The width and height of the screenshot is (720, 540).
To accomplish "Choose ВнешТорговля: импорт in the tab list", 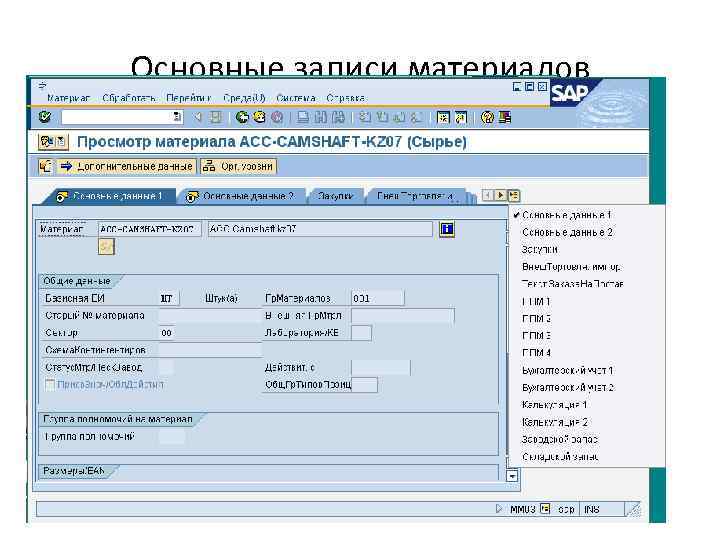I will 571,267.
